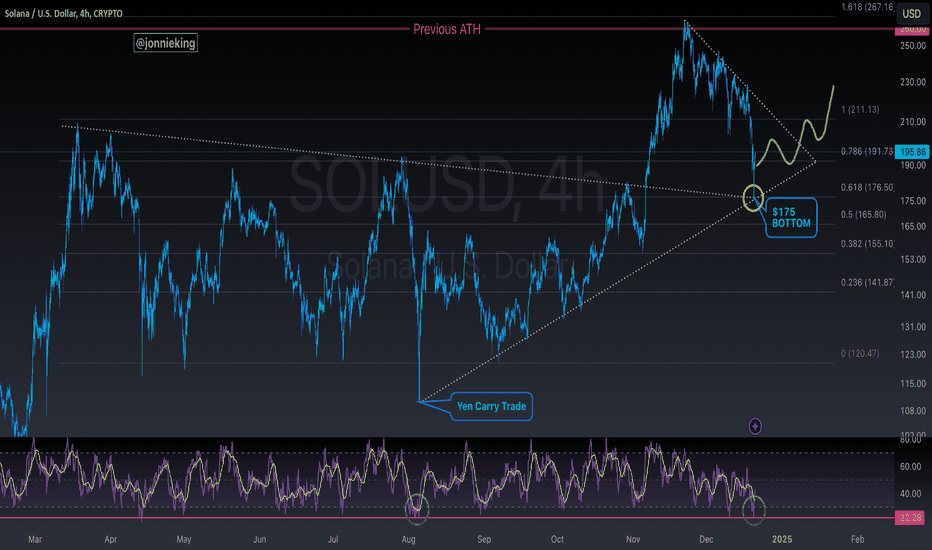The height and width of the screenshot is (550, 932).
Task: Select the 'Yen Carry Trade' callout
Action: tap(491, 406)
